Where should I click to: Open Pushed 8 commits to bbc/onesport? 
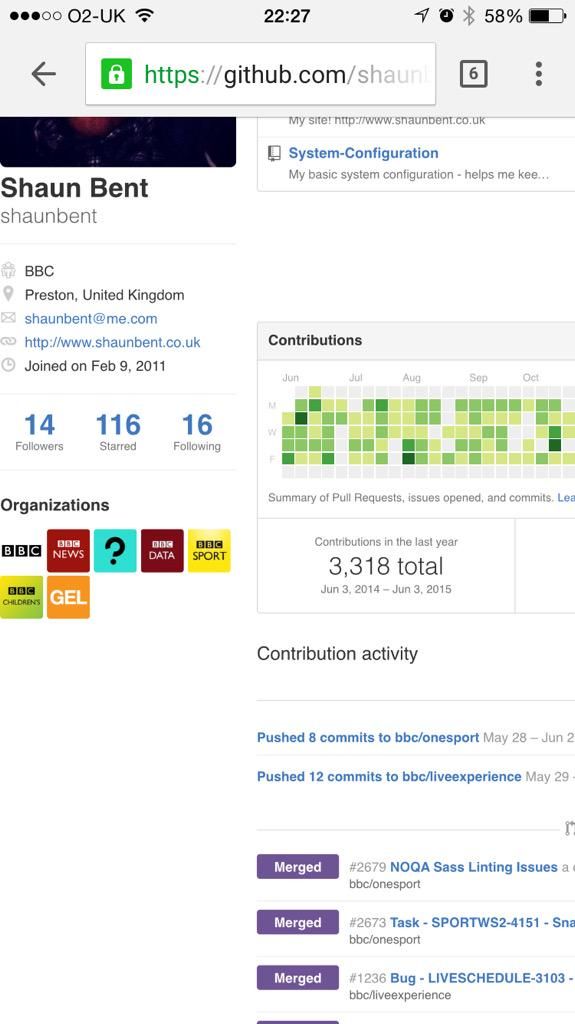pyautogui.click(x=368, y=737)
